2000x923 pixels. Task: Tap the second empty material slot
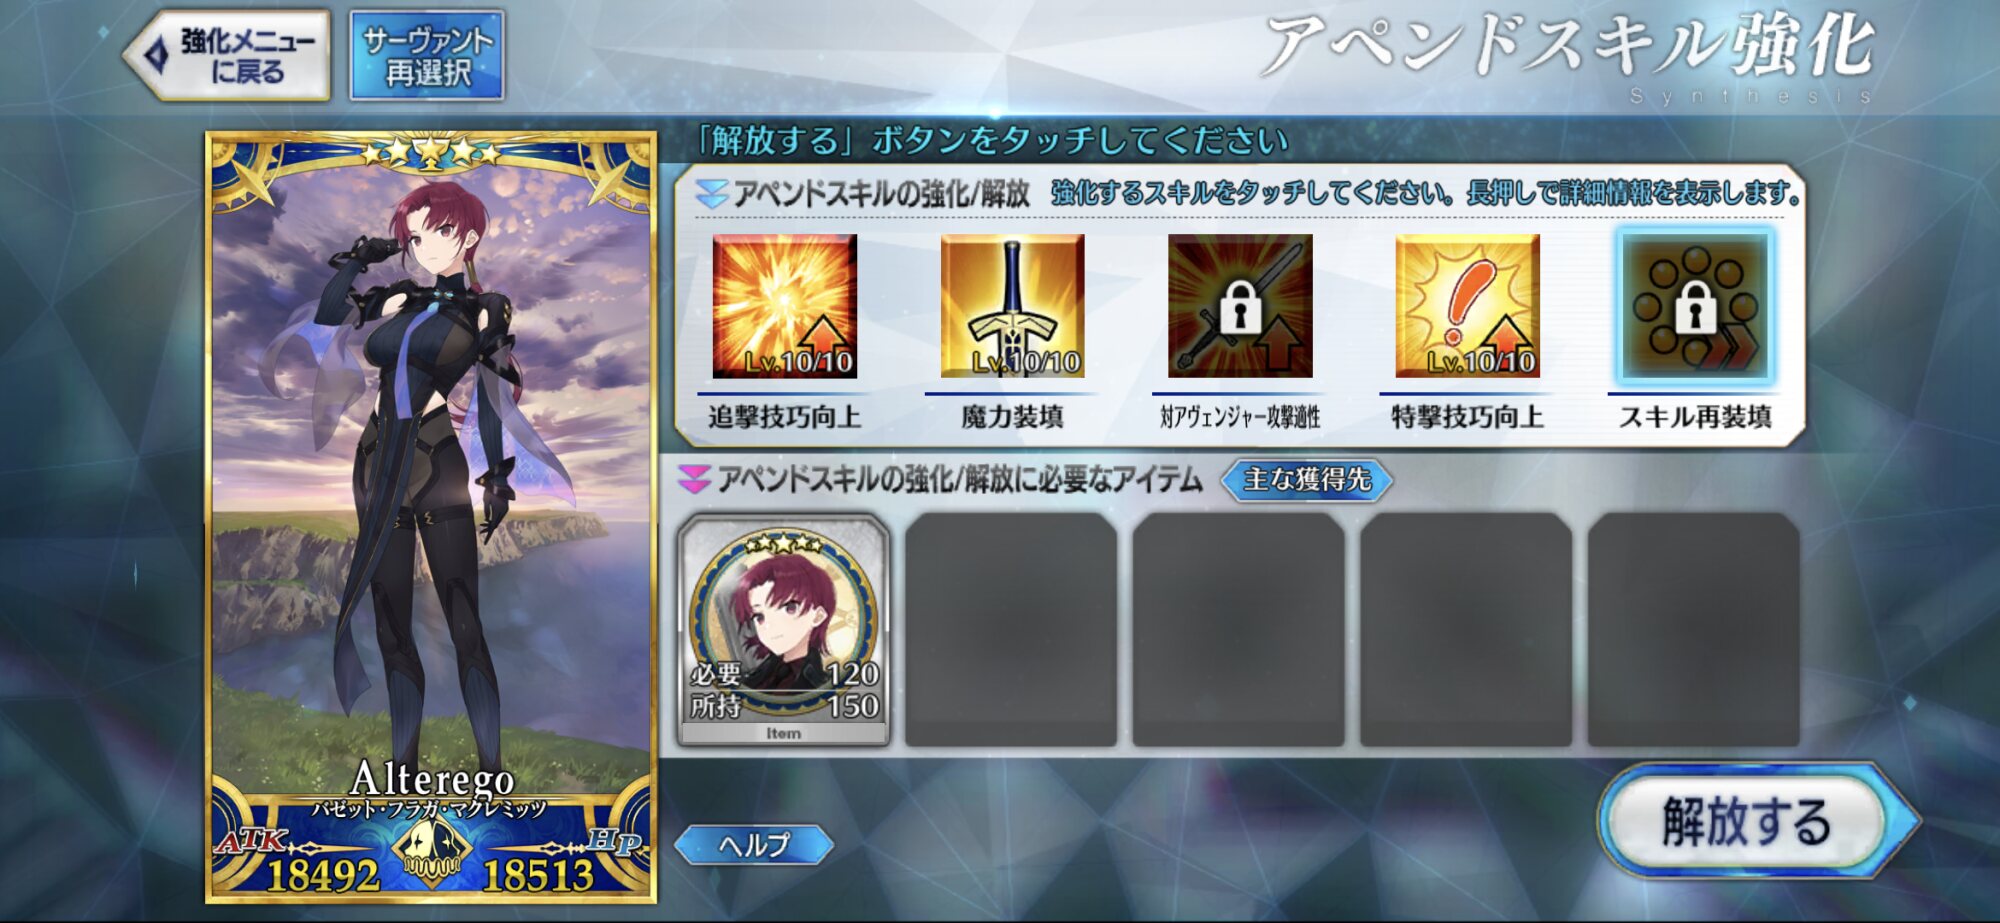[x=1011, y=630]
